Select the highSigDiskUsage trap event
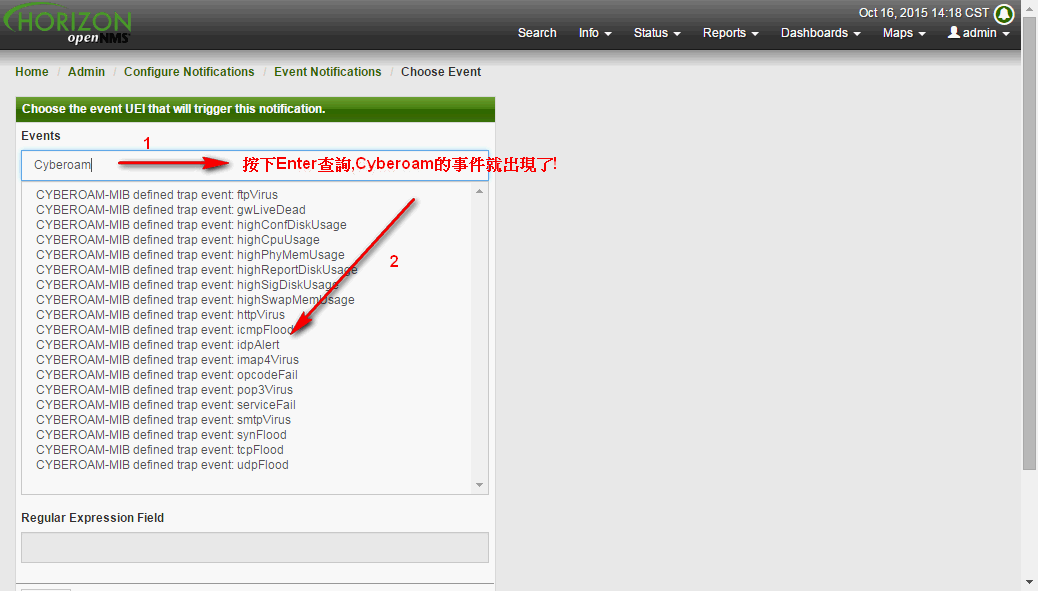1038x591 pixels. [x=187, y=285]
